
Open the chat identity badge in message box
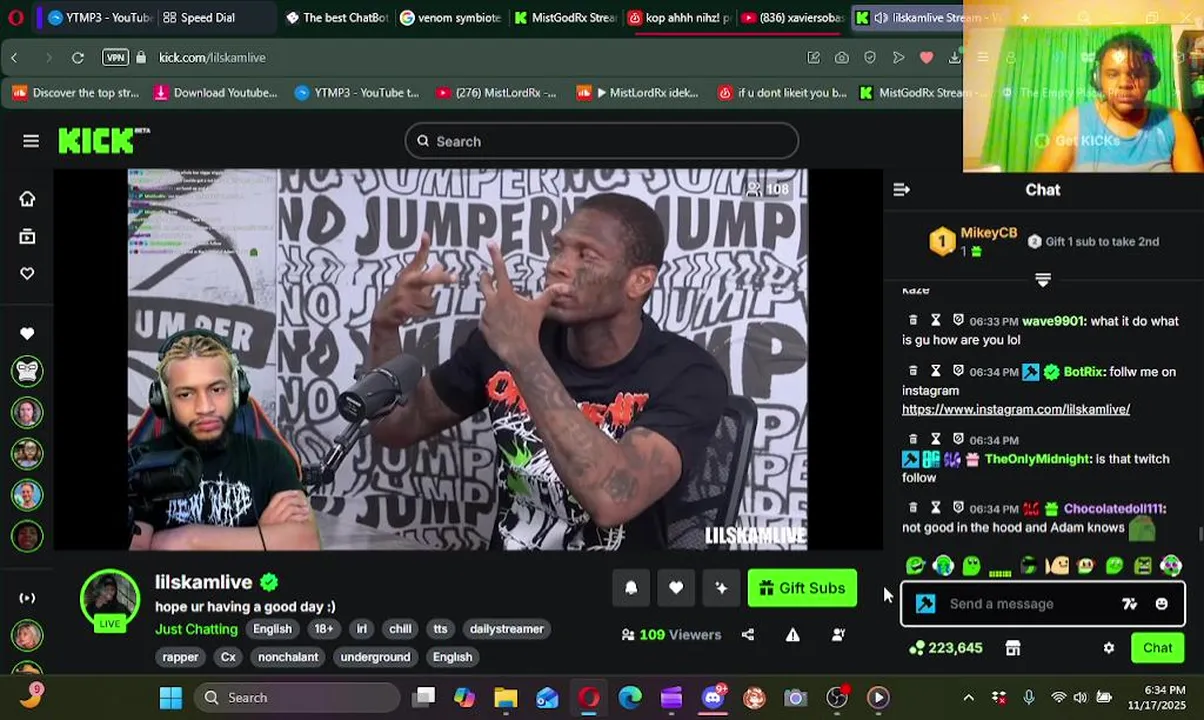[926, 604]
